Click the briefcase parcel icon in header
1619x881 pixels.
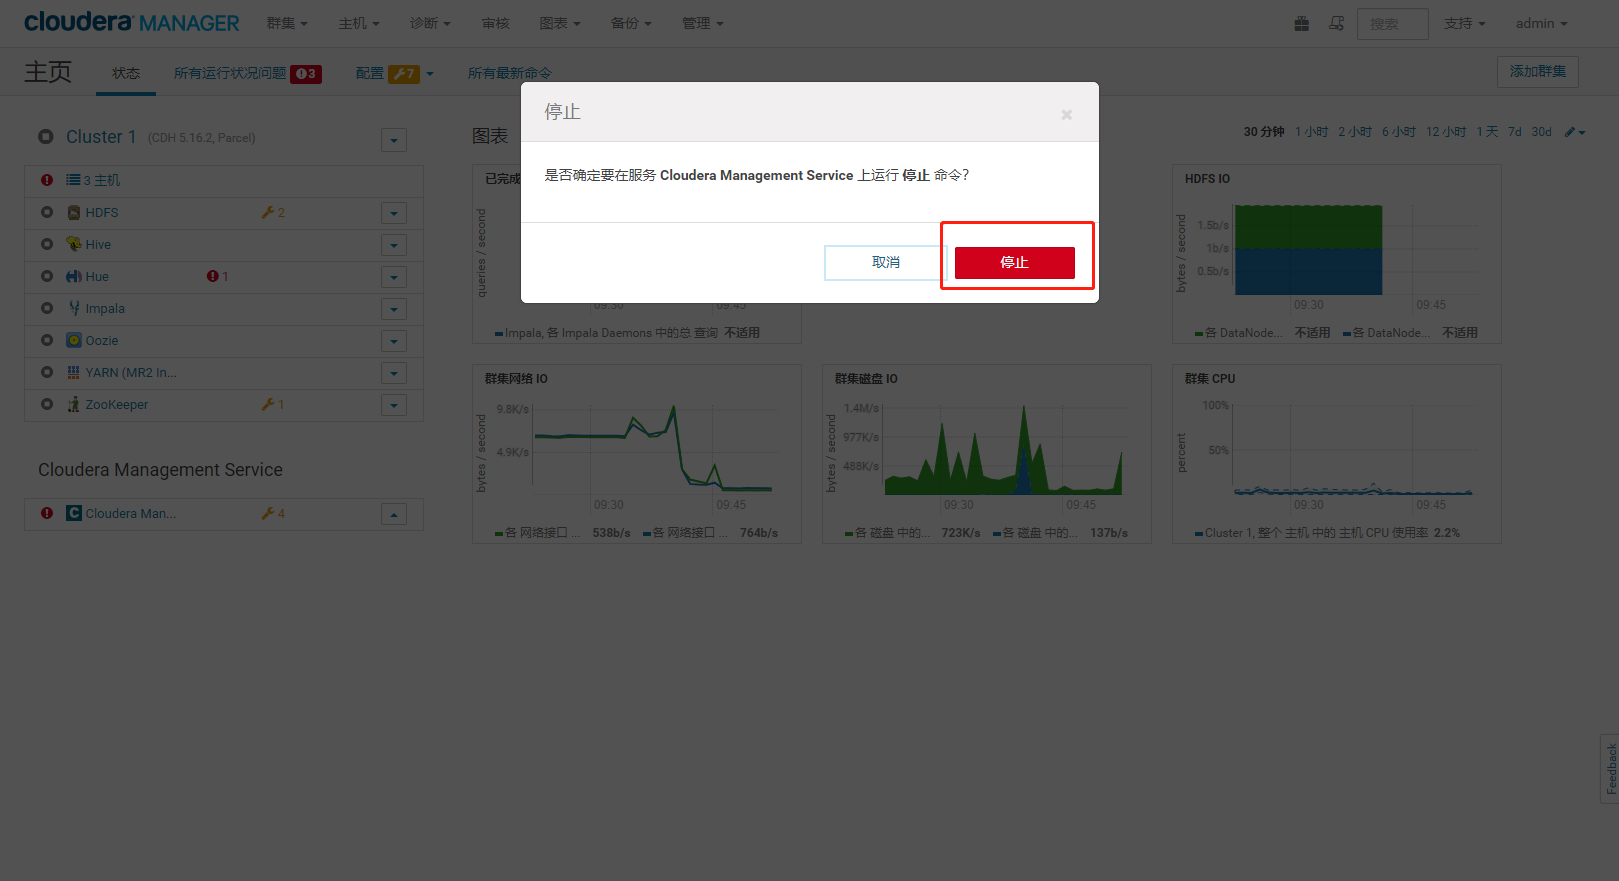1301,23
